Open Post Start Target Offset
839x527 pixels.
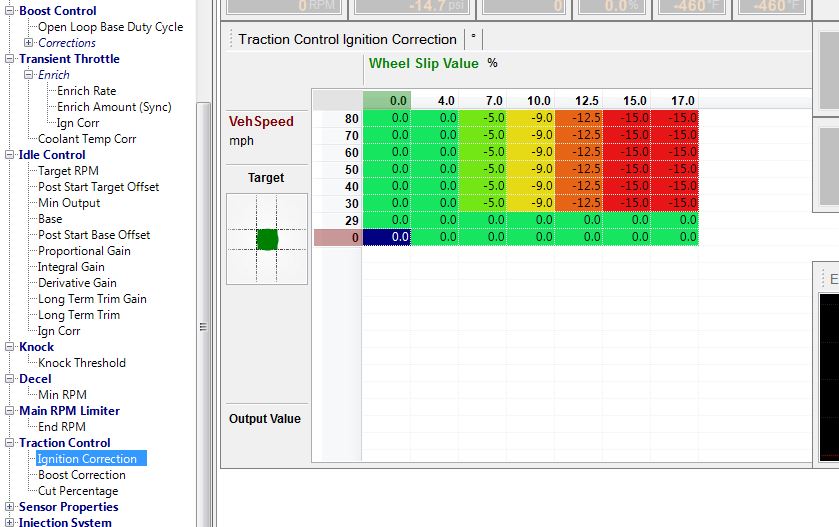(98, 187)
